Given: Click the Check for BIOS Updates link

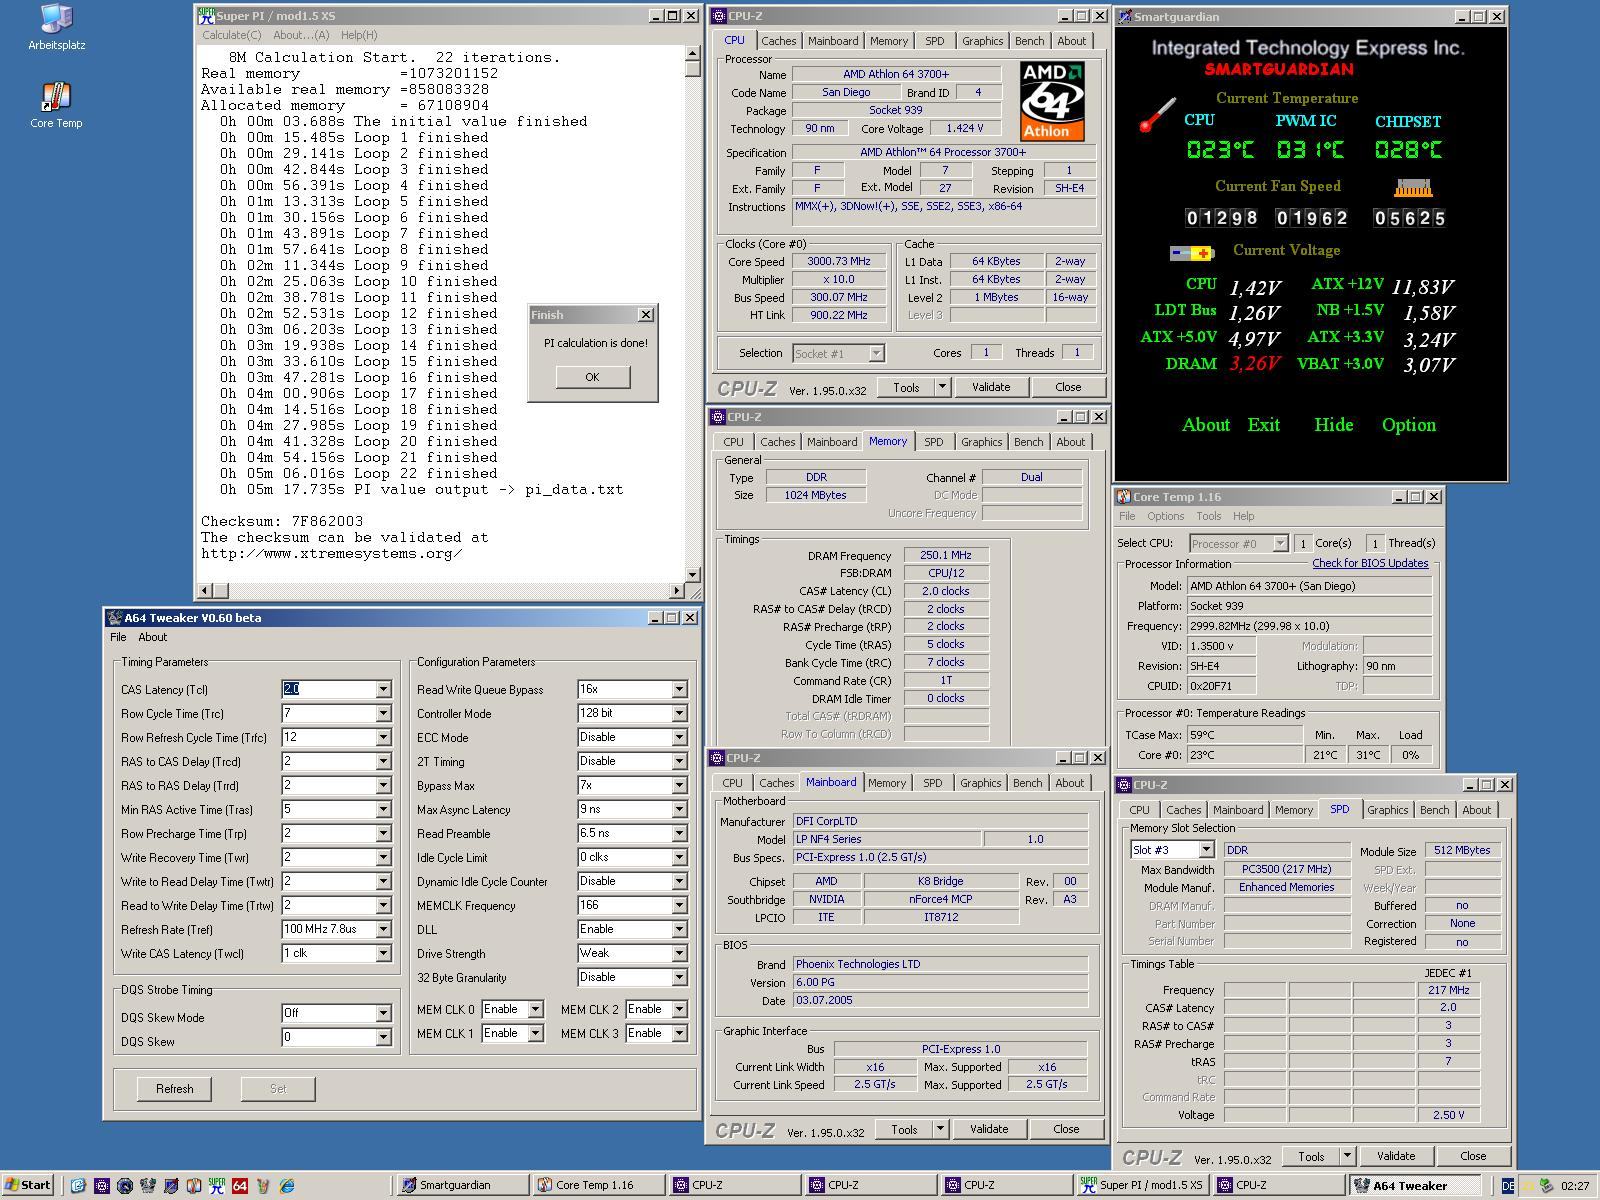Looking at the screenshot, I should click(x=1370, y=563).
